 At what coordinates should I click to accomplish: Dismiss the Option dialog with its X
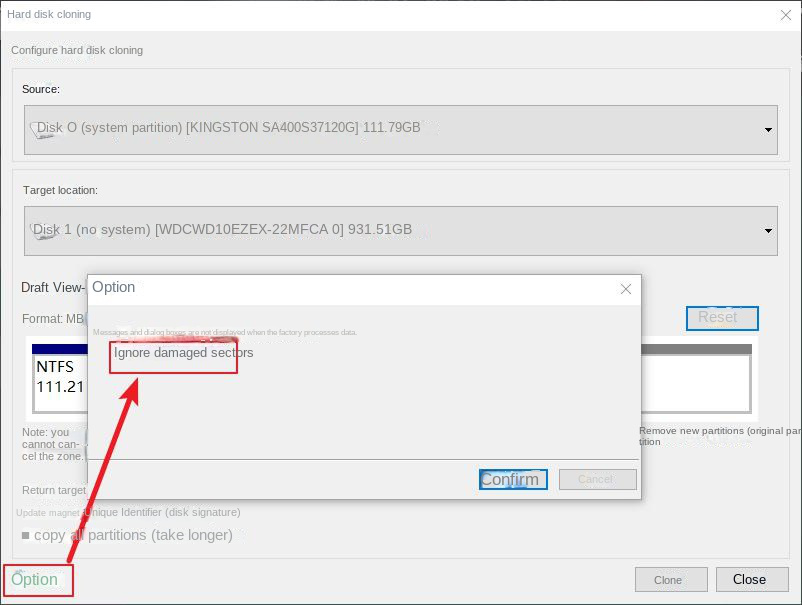point(626,289)
